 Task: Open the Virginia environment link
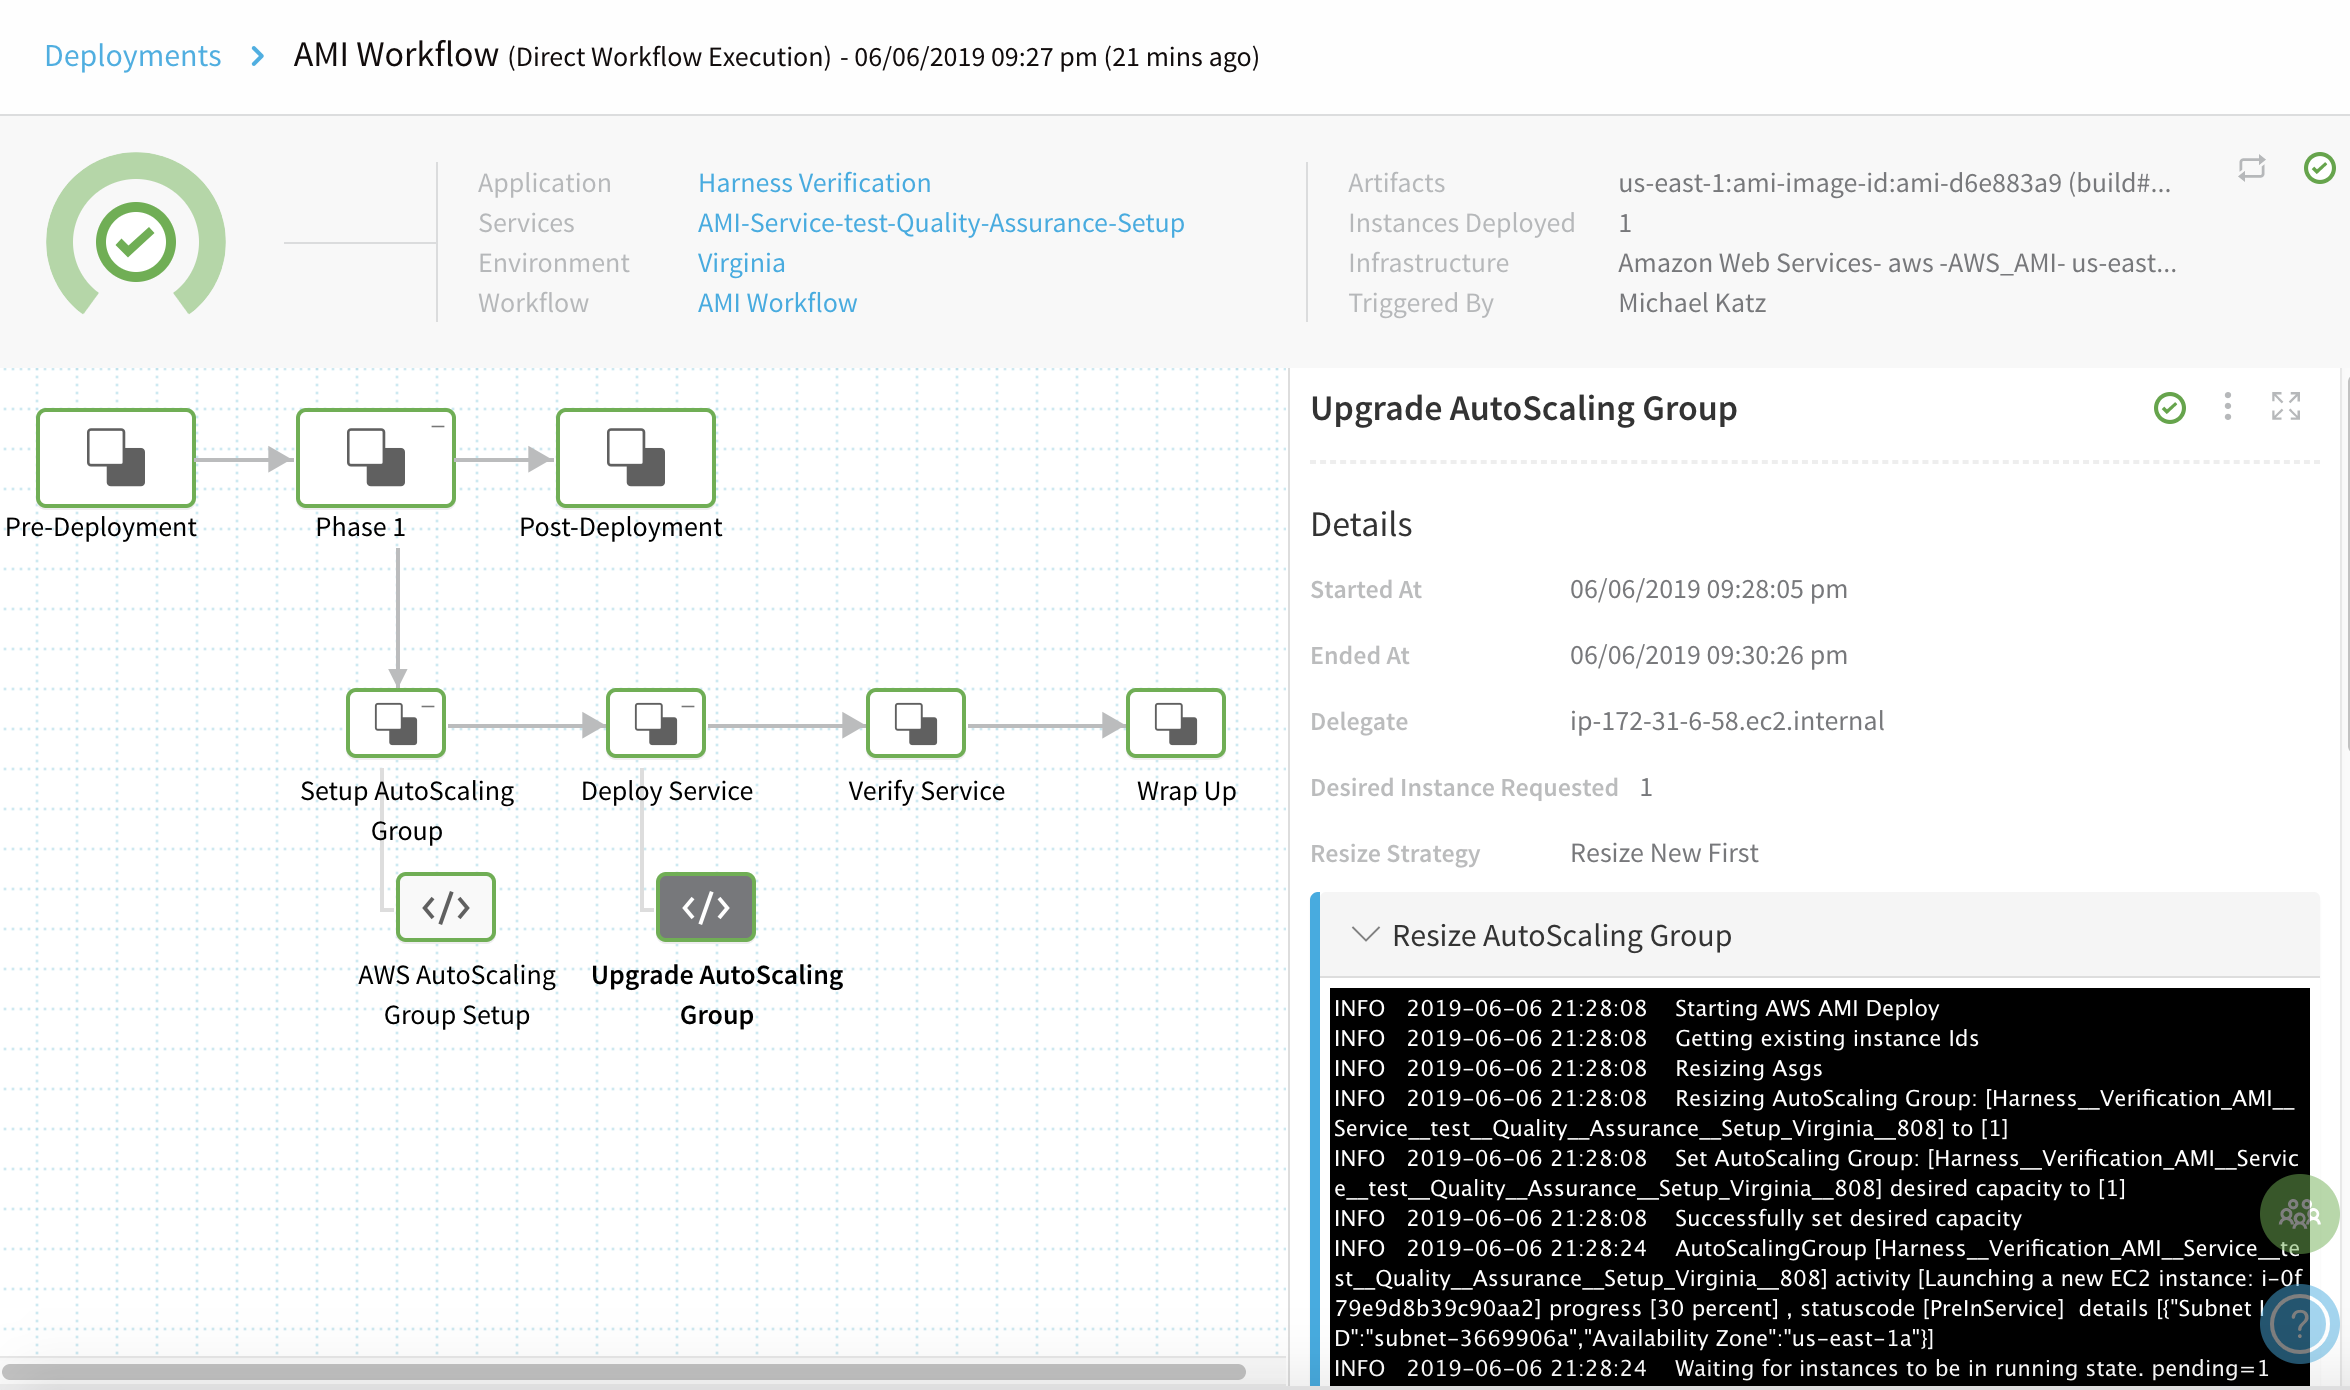click(741, 262)
